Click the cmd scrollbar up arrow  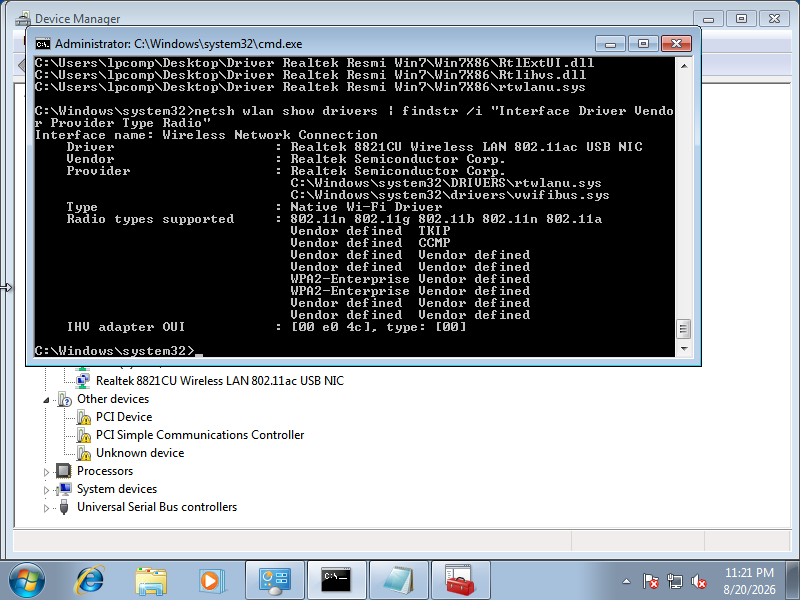[684, 66]
